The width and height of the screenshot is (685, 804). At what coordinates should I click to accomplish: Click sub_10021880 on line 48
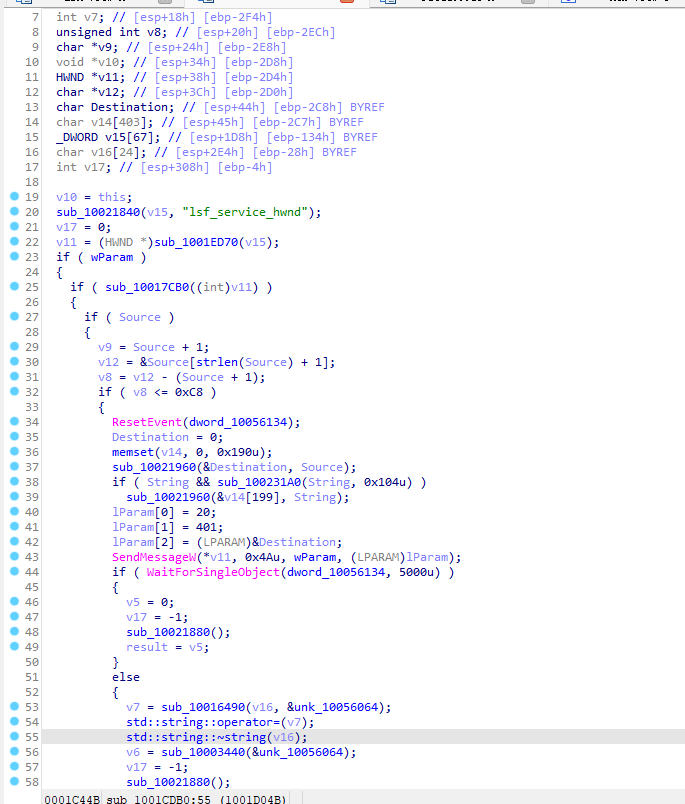click(168, 632)
